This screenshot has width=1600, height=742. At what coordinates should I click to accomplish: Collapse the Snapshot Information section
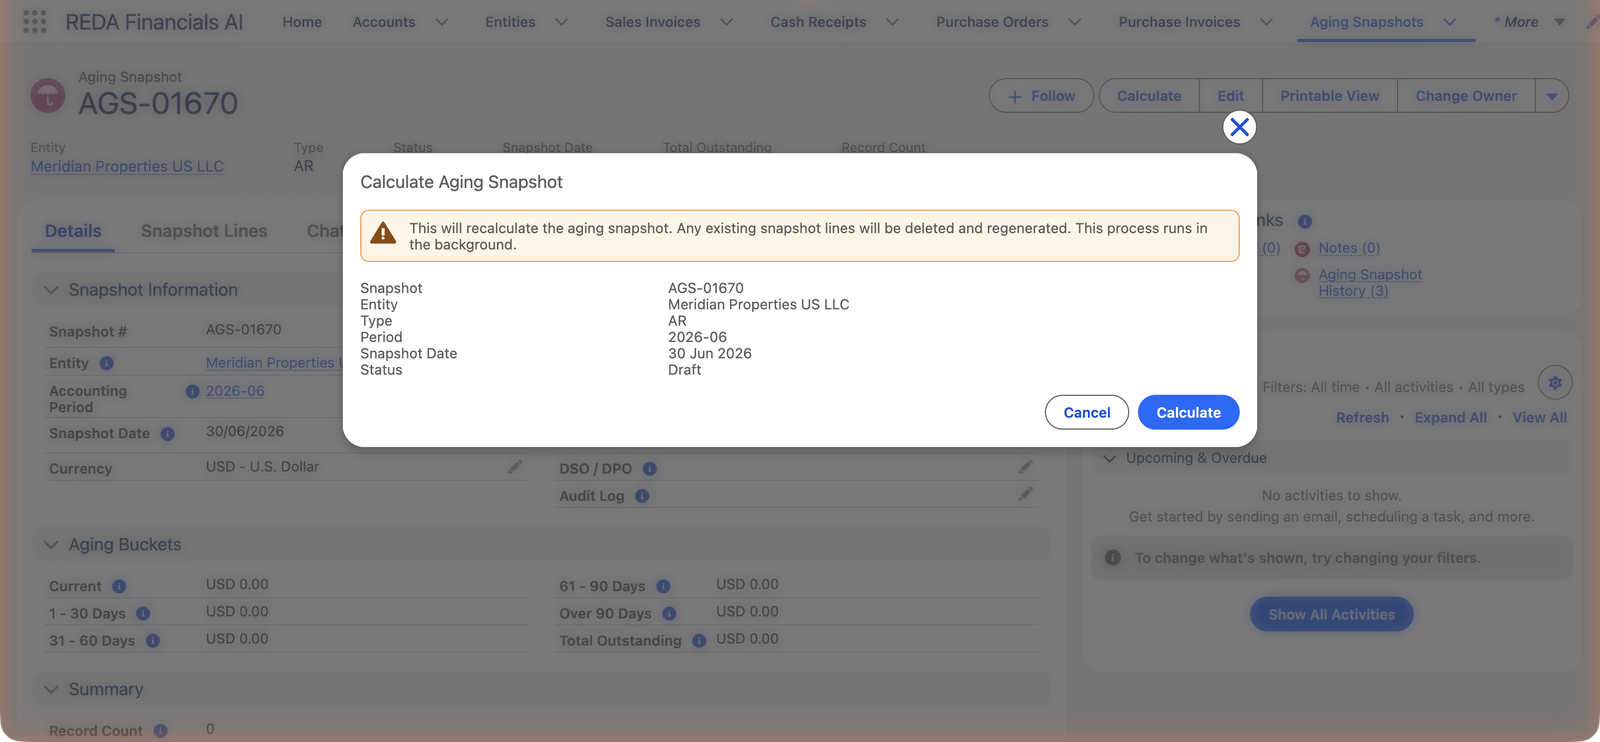[x=51, y=290]
